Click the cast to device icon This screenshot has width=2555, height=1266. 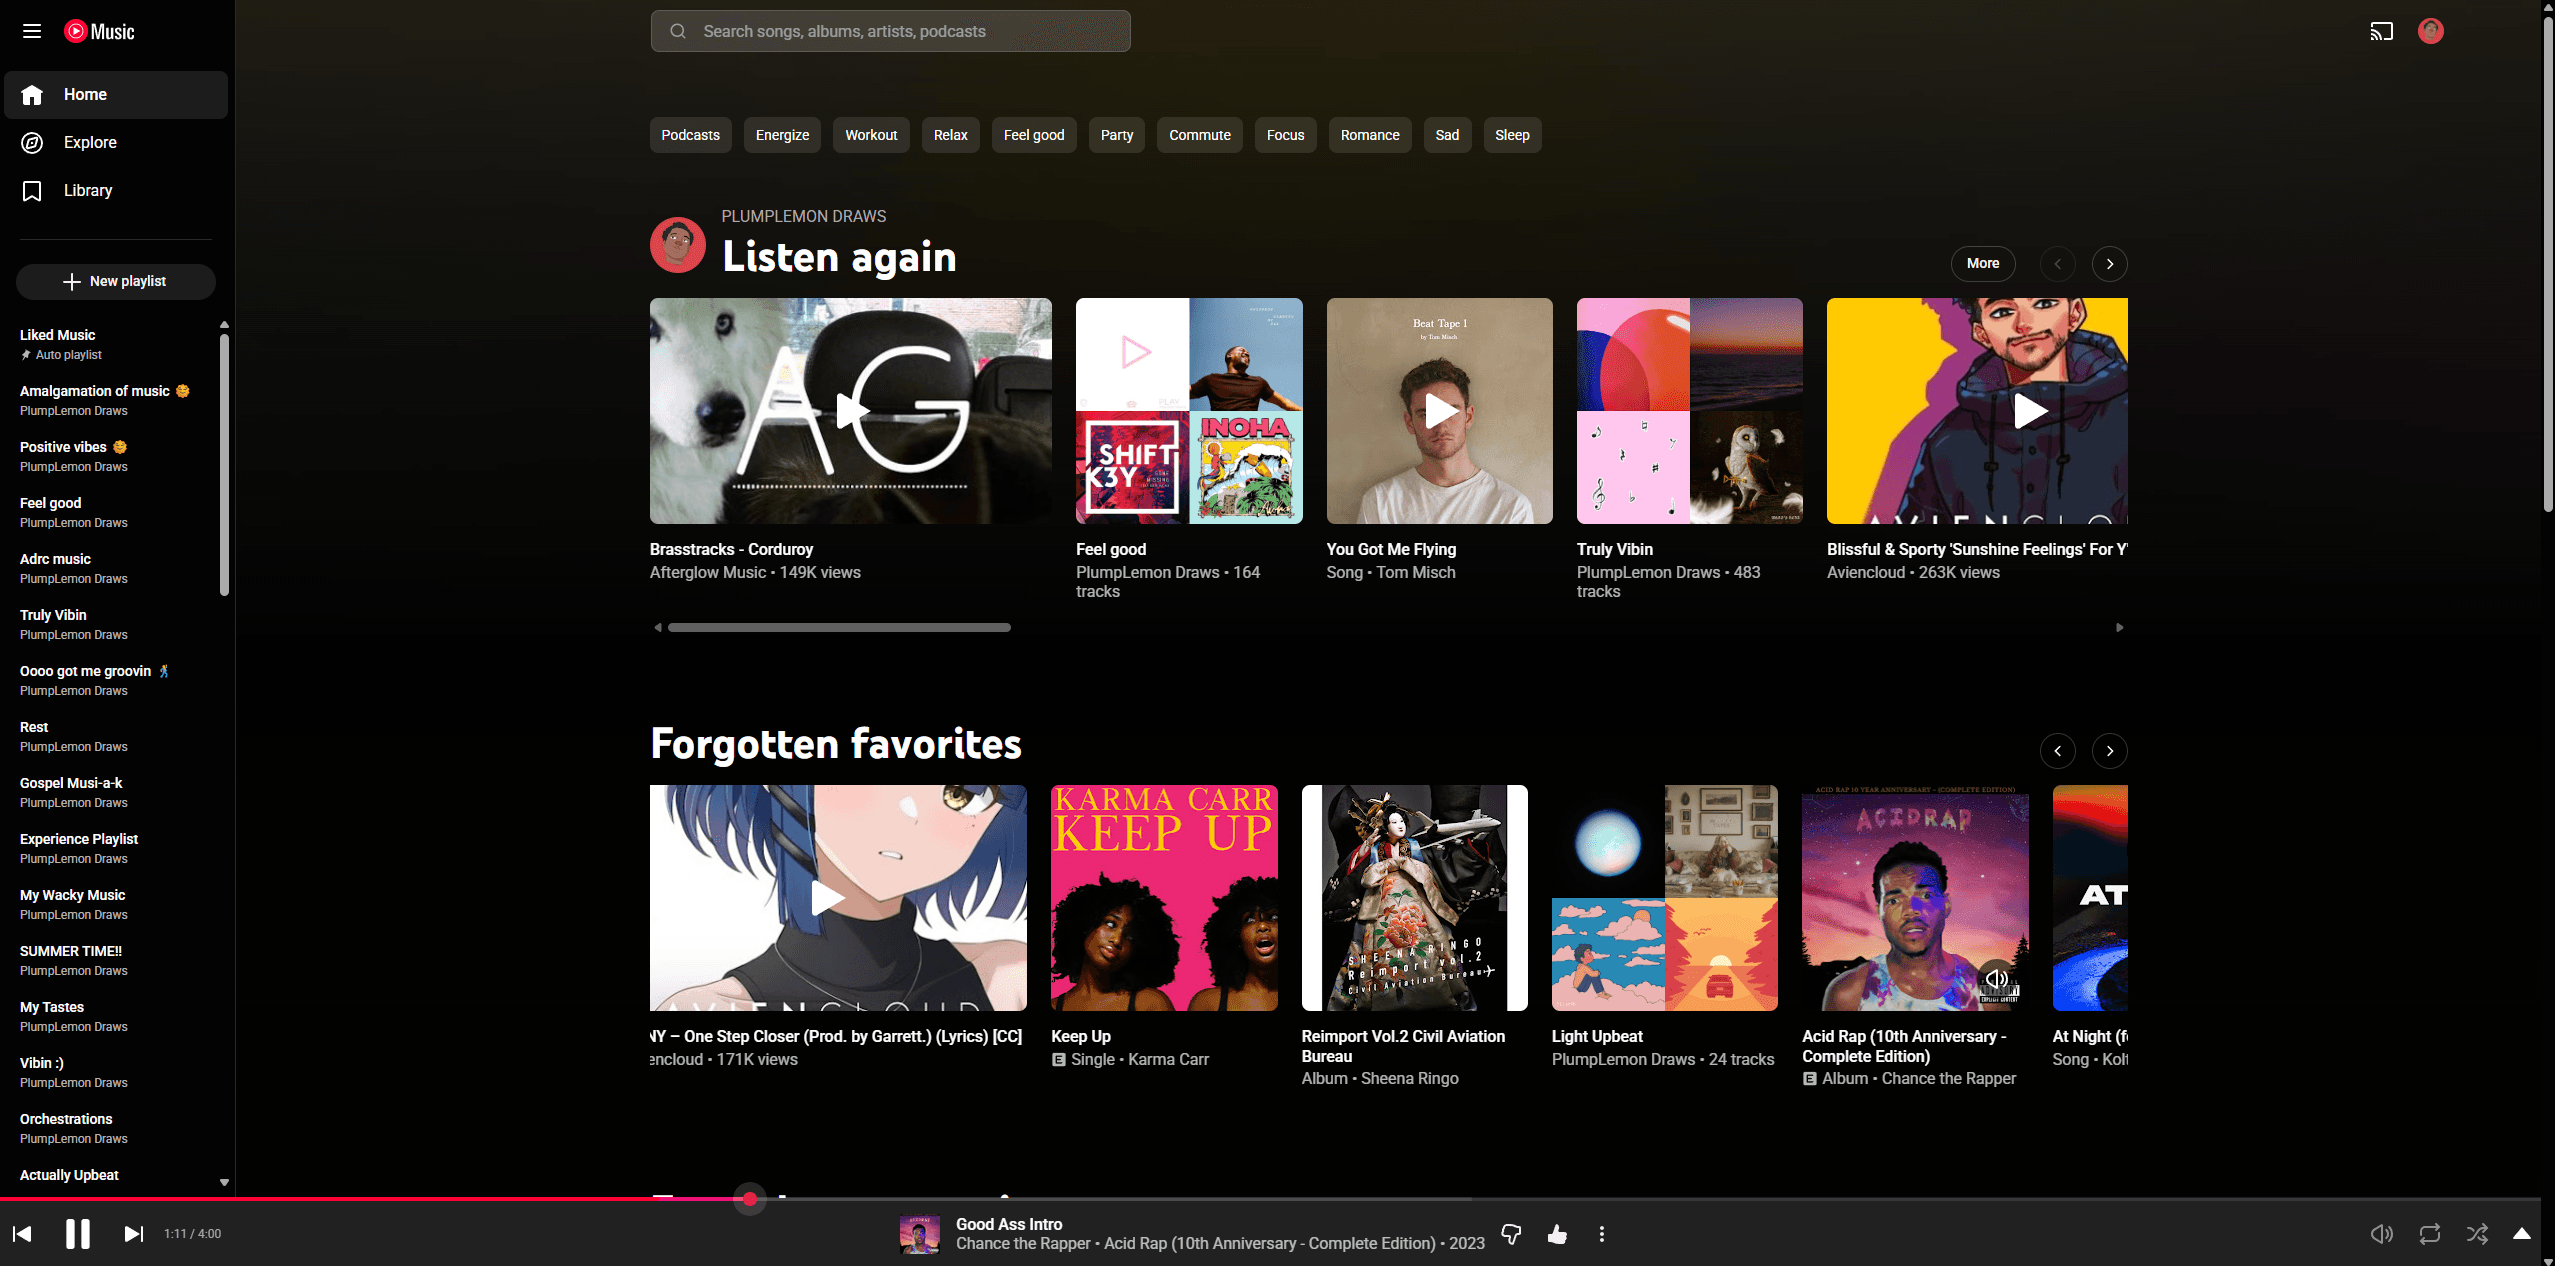pos(2381,31)
